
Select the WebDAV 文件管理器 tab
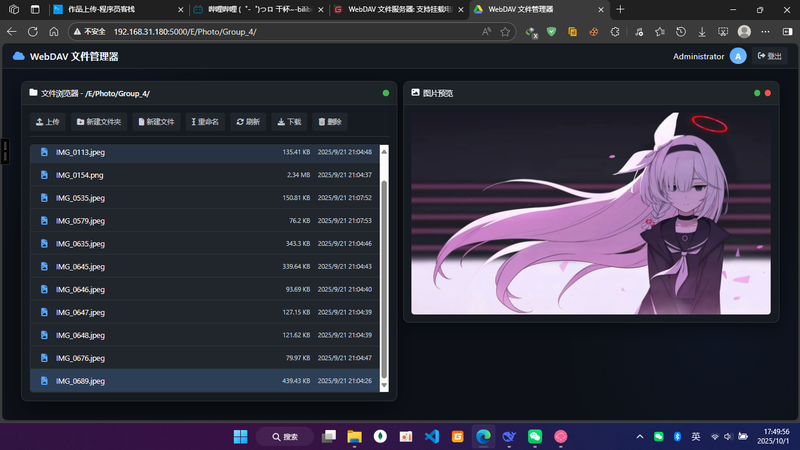tap(538, 9)
